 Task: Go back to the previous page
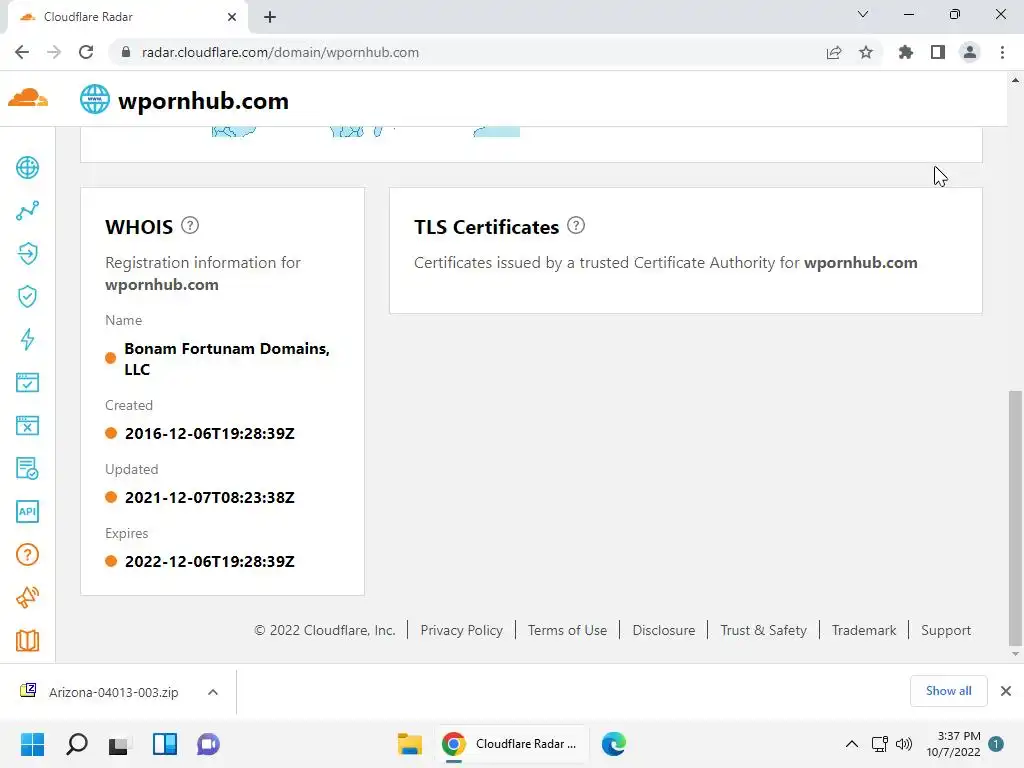pos(22,52)
